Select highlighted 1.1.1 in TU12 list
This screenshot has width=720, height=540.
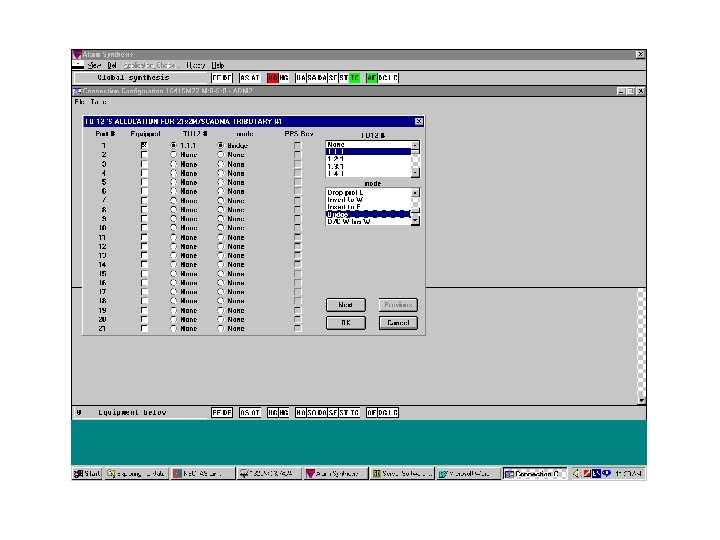point(368,152)
